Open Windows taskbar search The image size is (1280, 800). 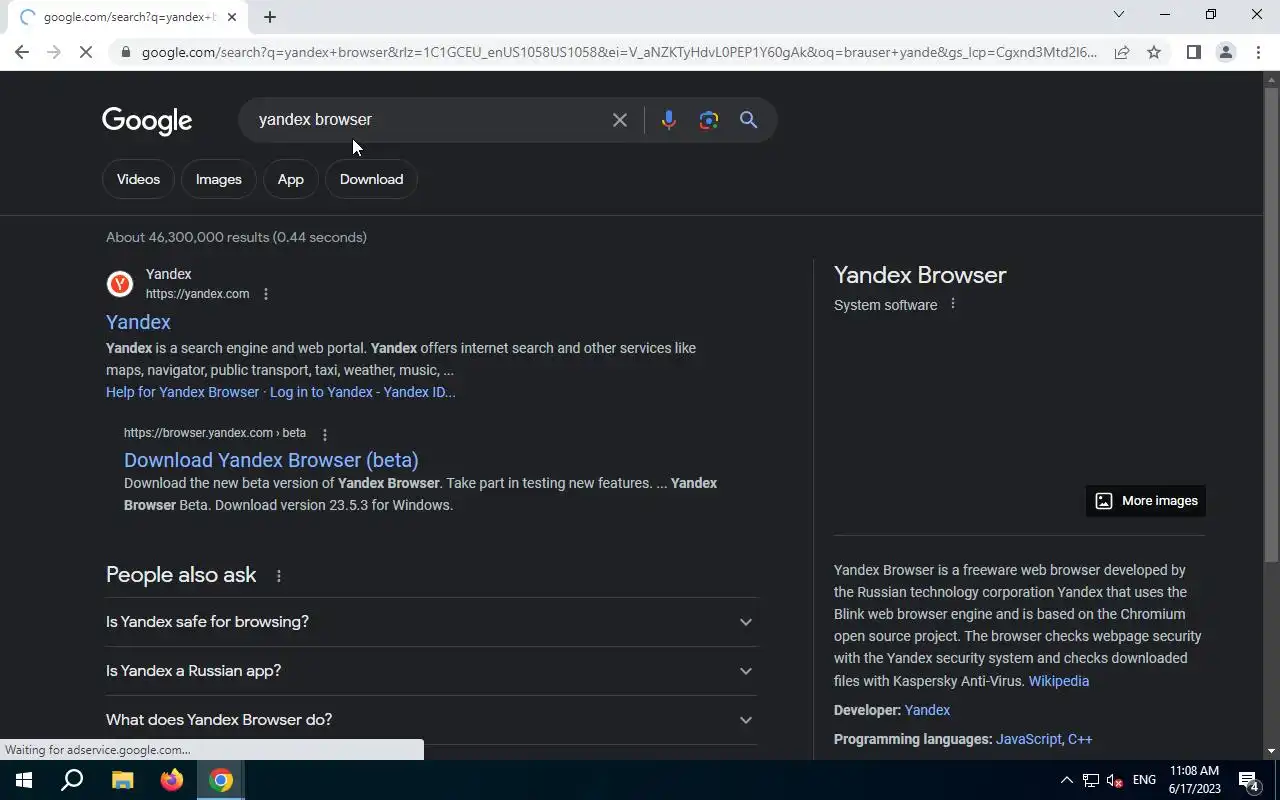[x=72, y=780]
